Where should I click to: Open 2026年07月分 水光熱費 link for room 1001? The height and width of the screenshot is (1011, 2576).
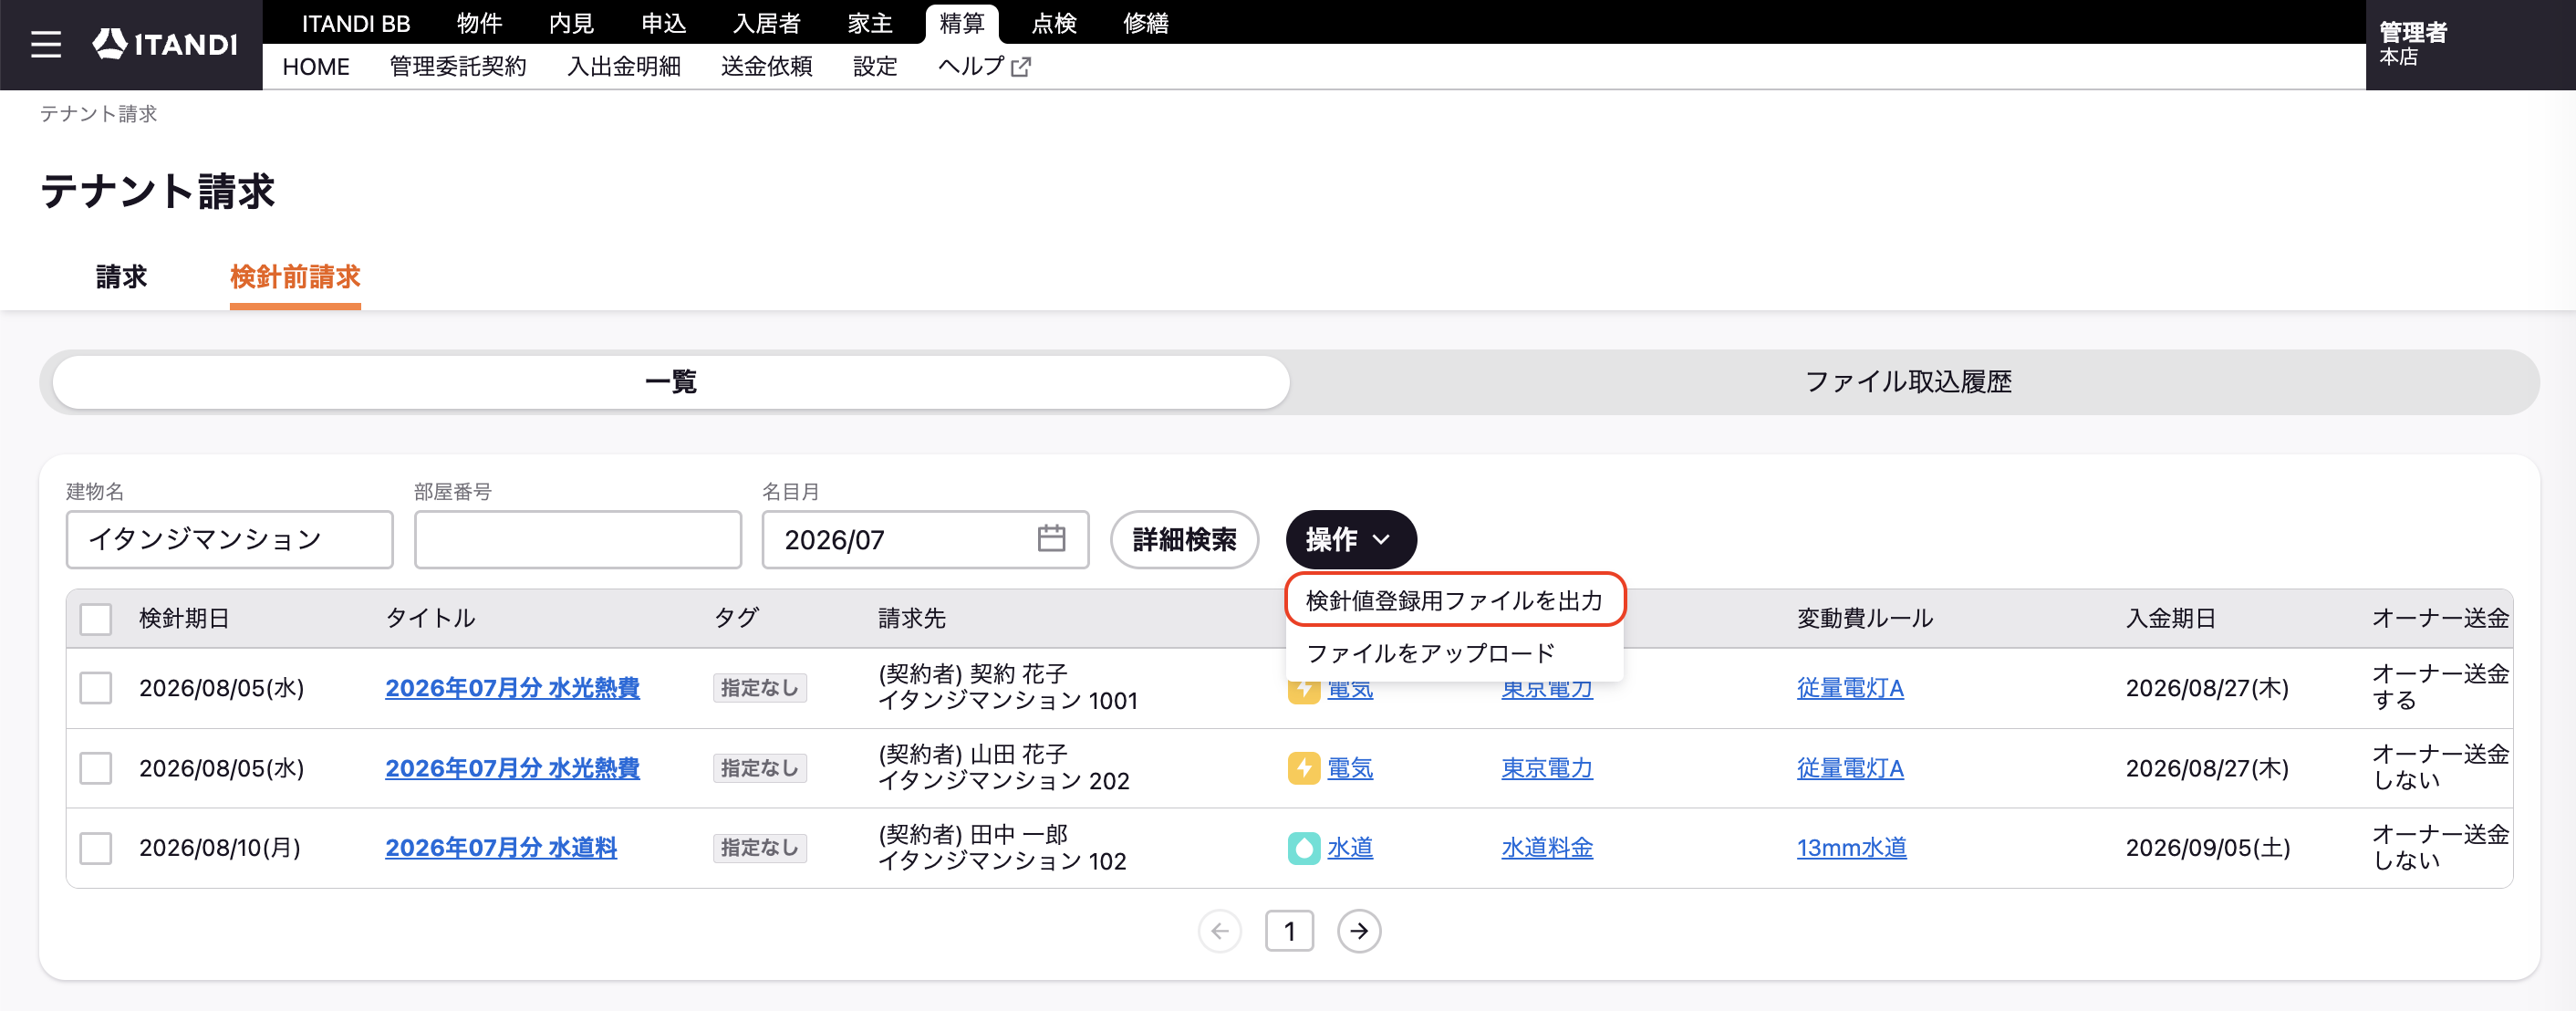point(512,688)
